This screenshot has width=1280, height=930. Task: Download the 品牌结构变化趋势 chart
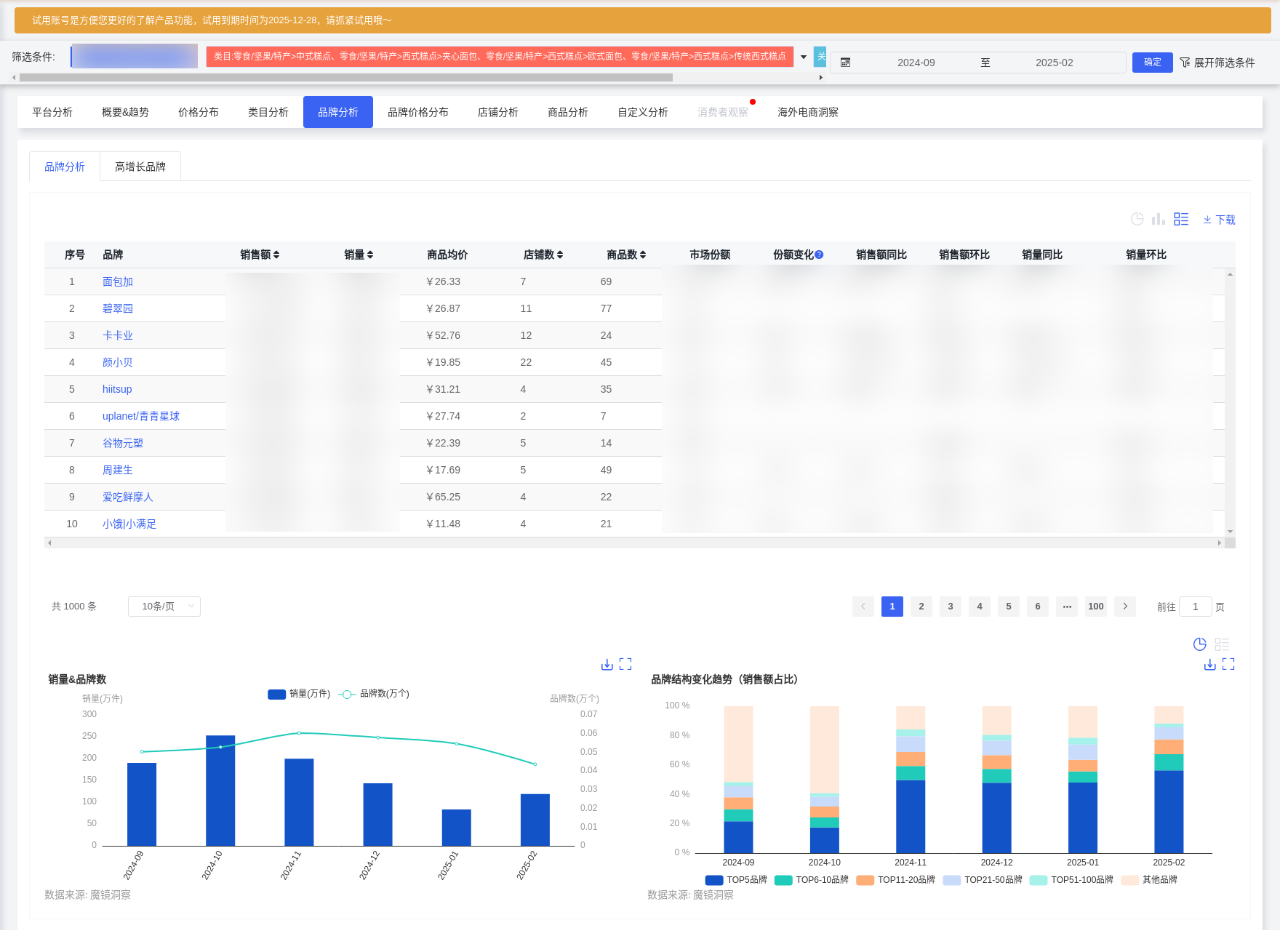tap(1210, 664)
